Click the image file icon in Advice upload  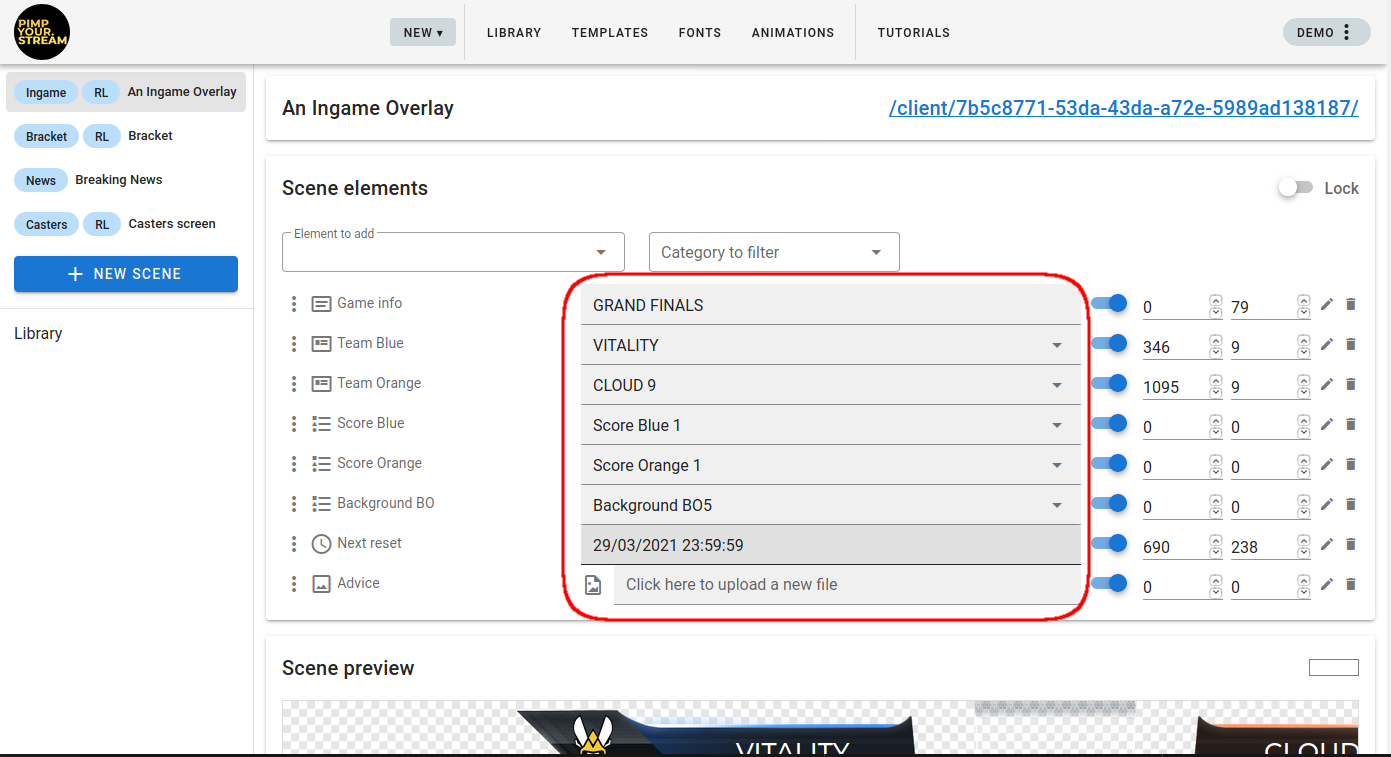click(593, 585)
